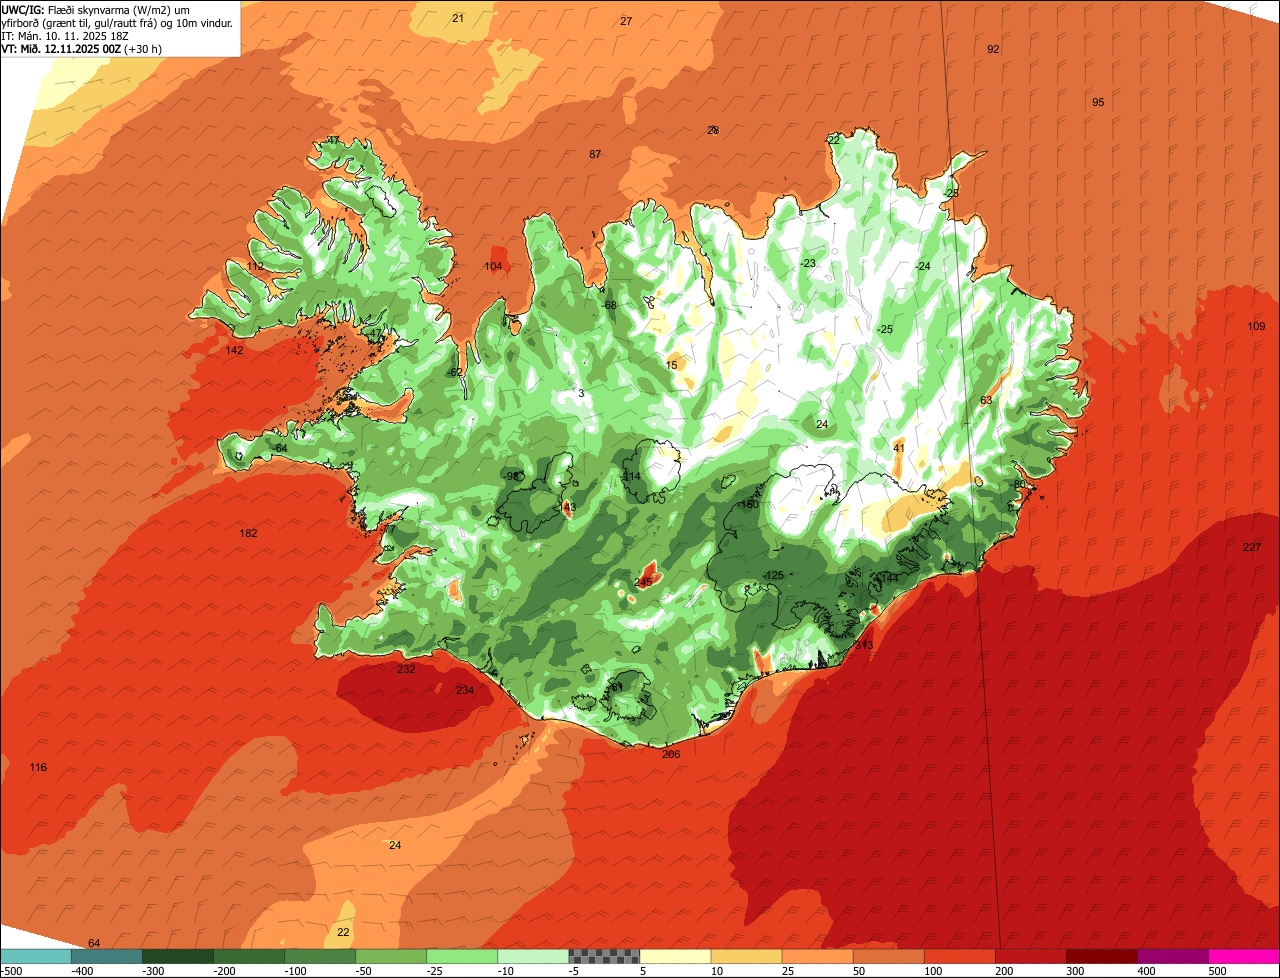This screenshot has width=1280, height=978.
Task: Pick the orange 25 to 50 legend swatch
Action: [817, 956]
